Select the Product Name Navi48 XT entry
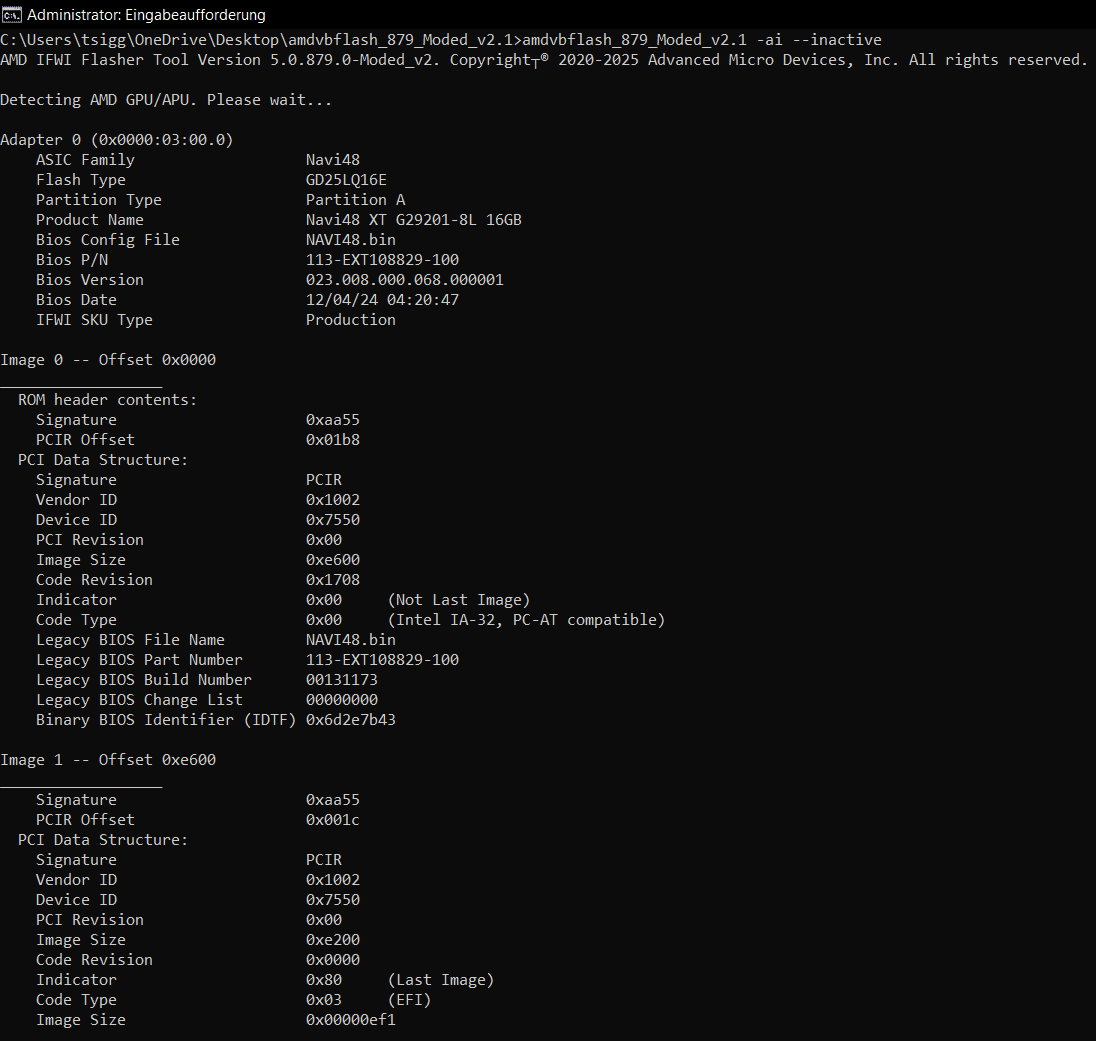Image resolution: width=1096 pixels, height=1041 pixels. pyautogui.click(x=413, y=219)
